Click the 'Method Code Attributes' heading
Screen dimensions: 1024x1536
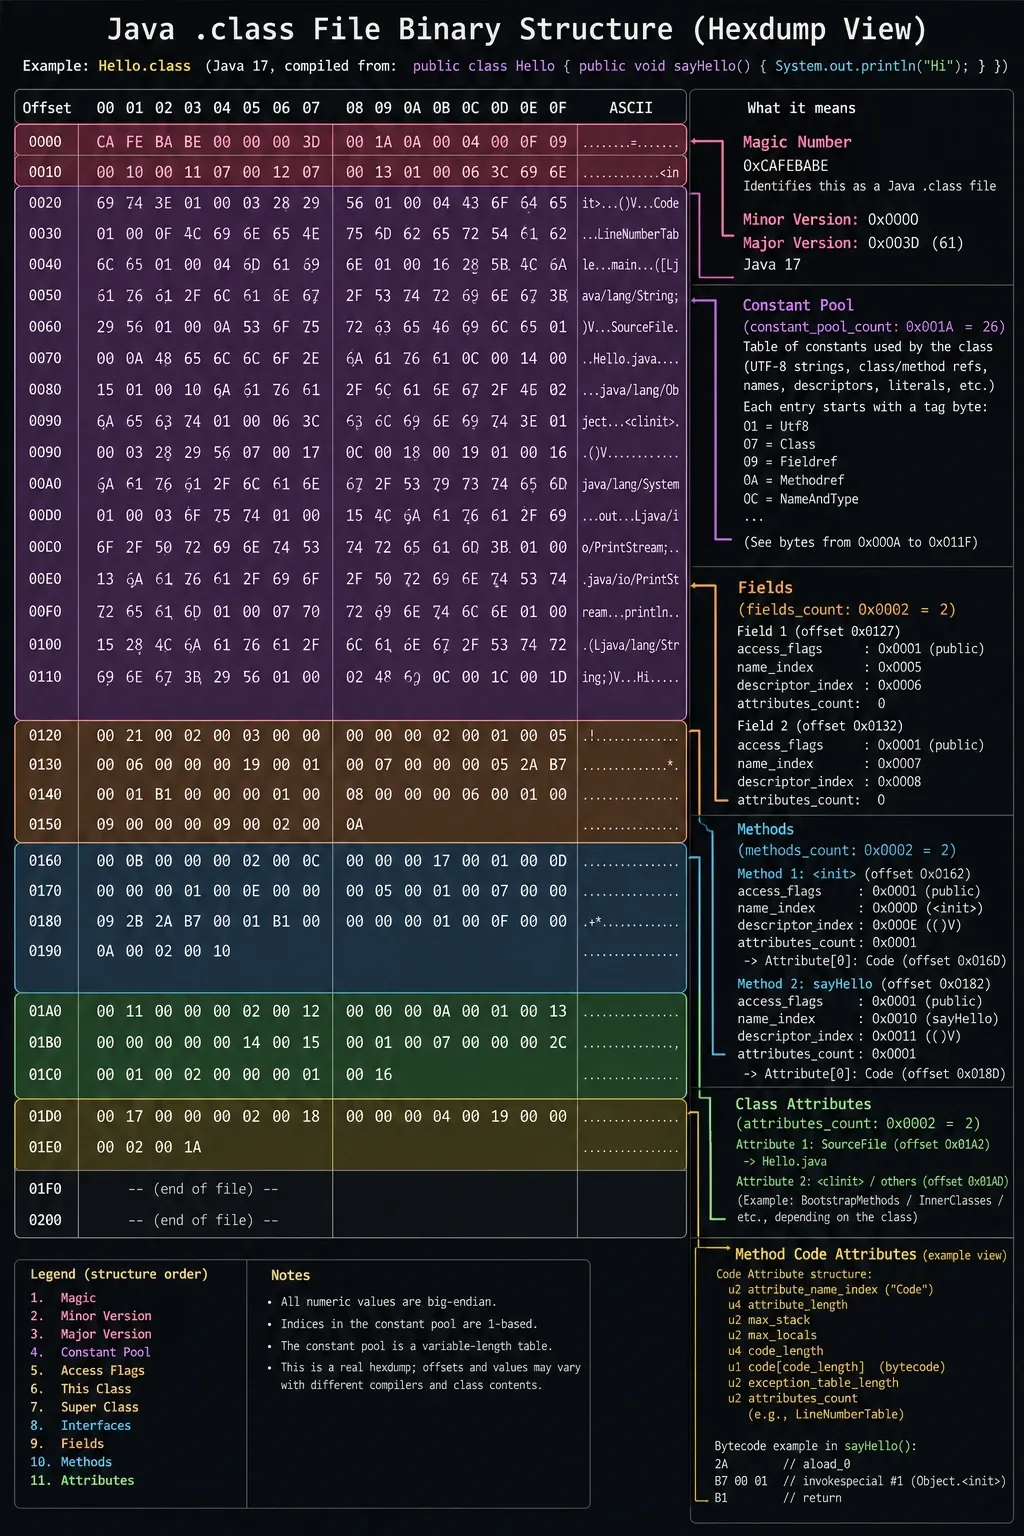coord(825,1254)
